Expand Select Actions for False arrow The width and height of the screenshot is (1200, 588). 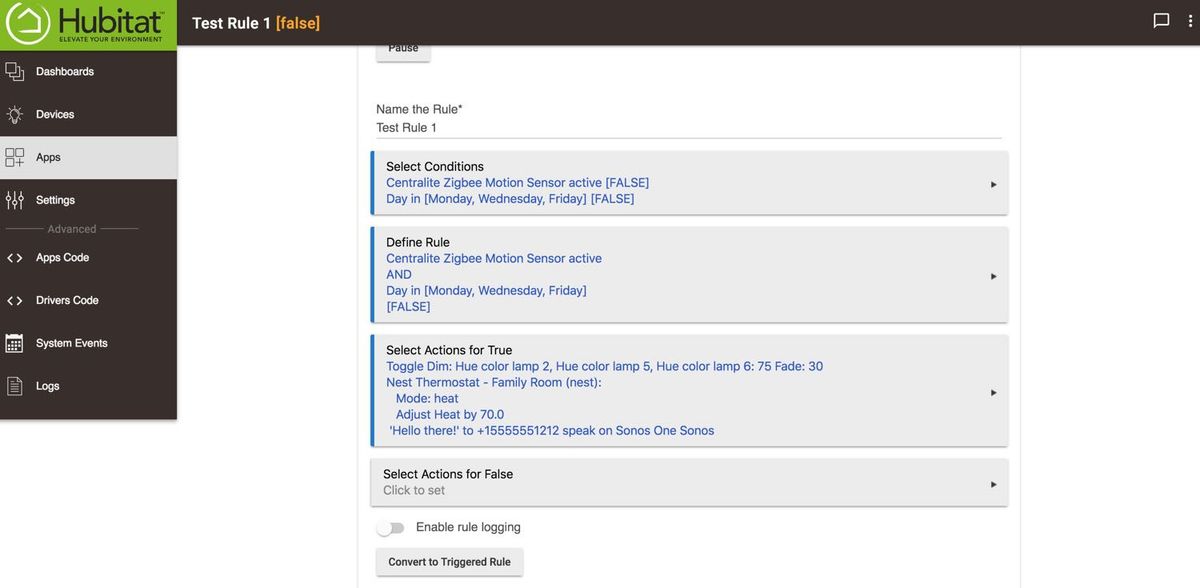coord(993,484)
